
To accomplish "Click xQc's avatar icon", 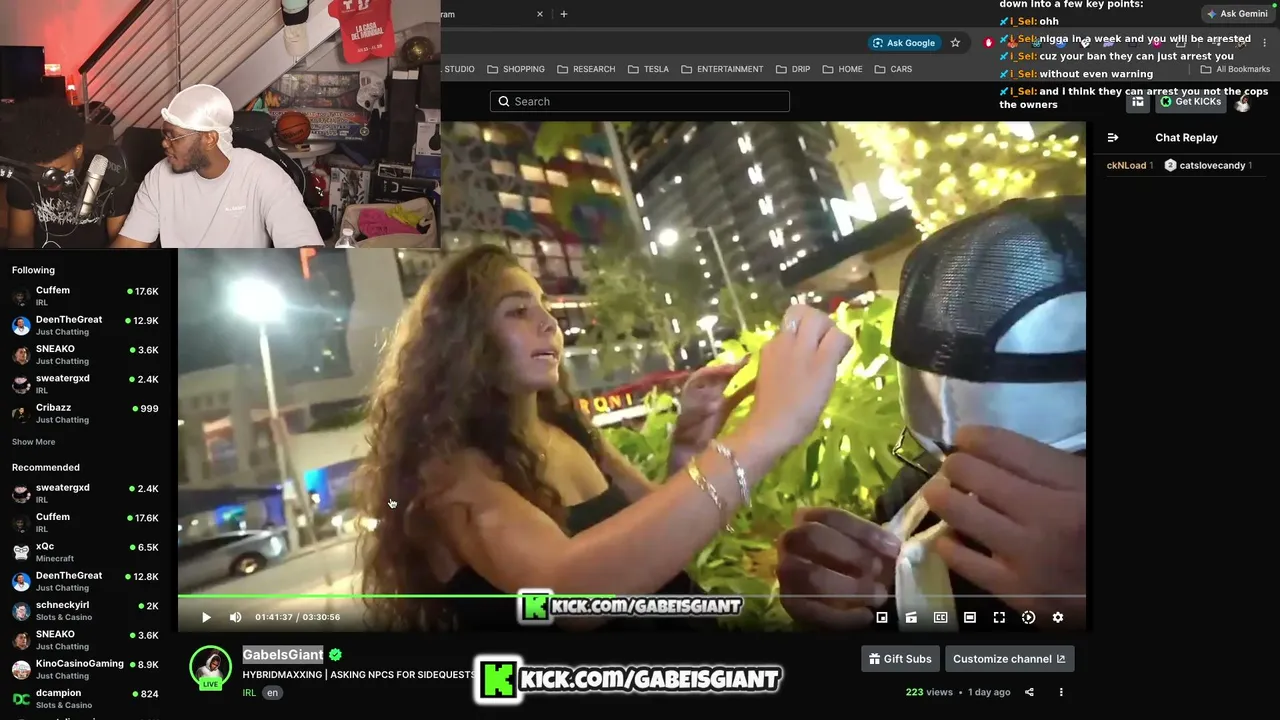I will pos(21,552).
